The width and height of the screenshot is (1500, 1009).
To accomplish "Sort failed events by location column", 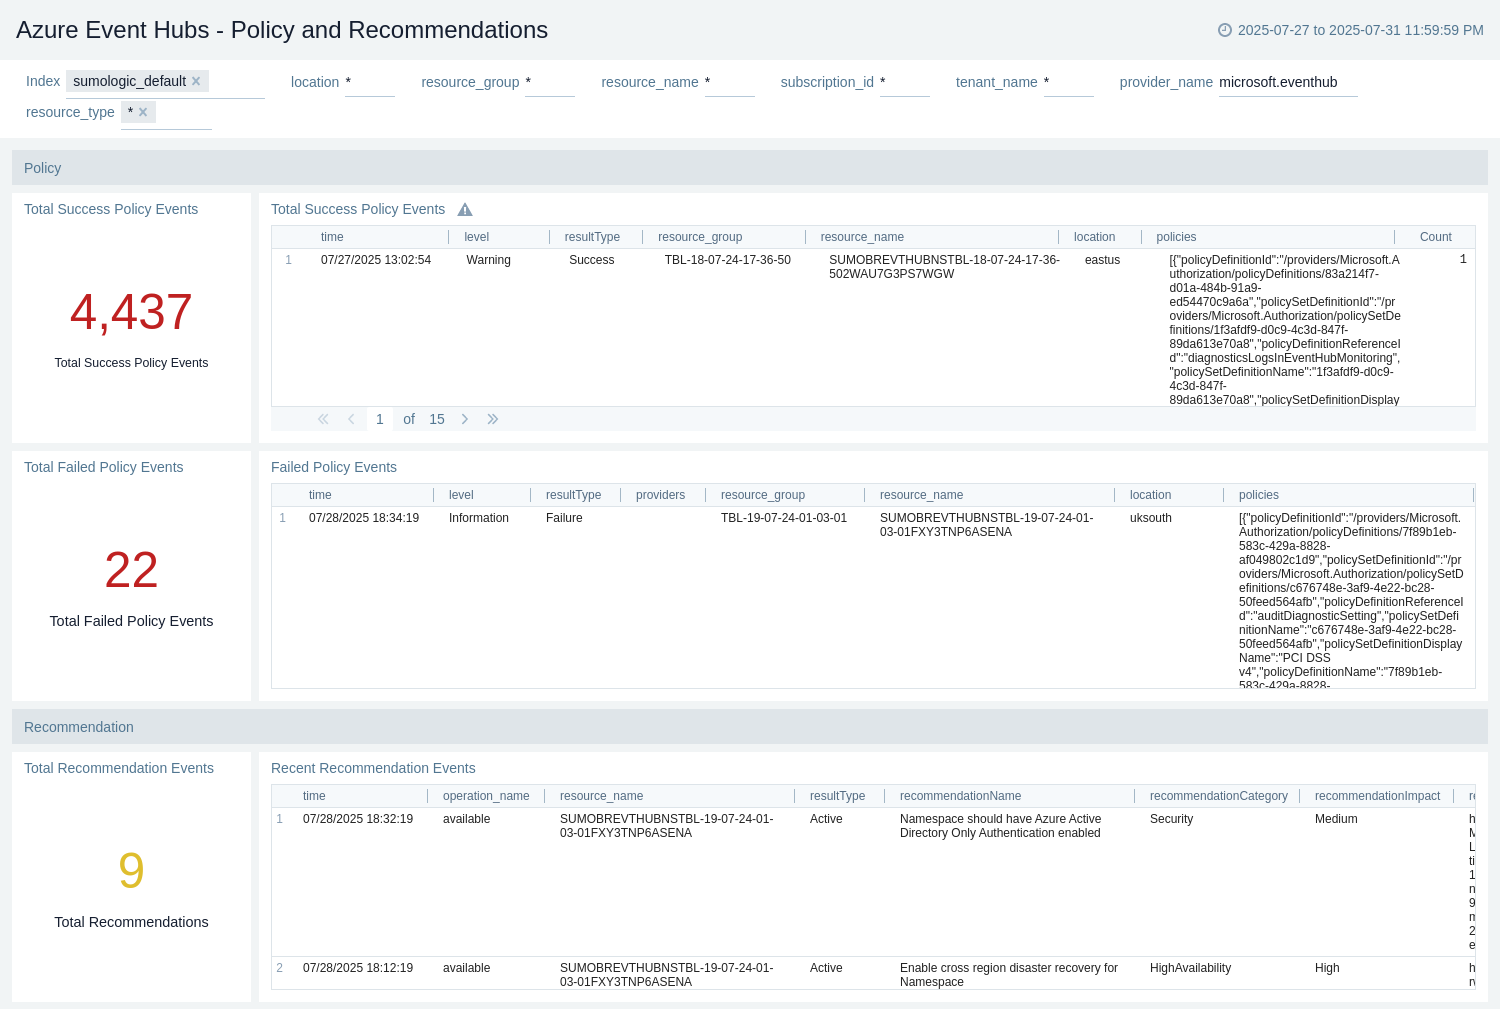I will (x=1150, y=495).
